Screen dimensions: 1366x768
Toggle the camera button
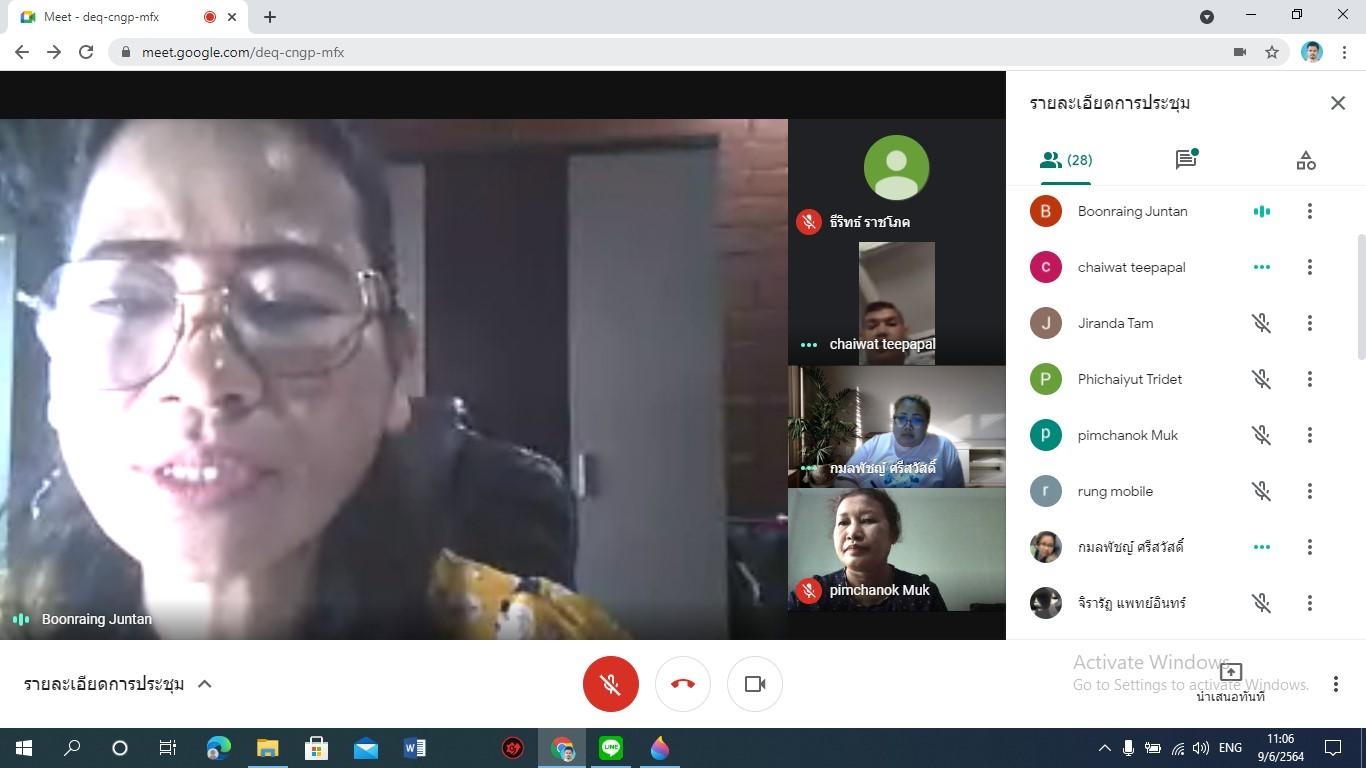[x=755, y=684]
